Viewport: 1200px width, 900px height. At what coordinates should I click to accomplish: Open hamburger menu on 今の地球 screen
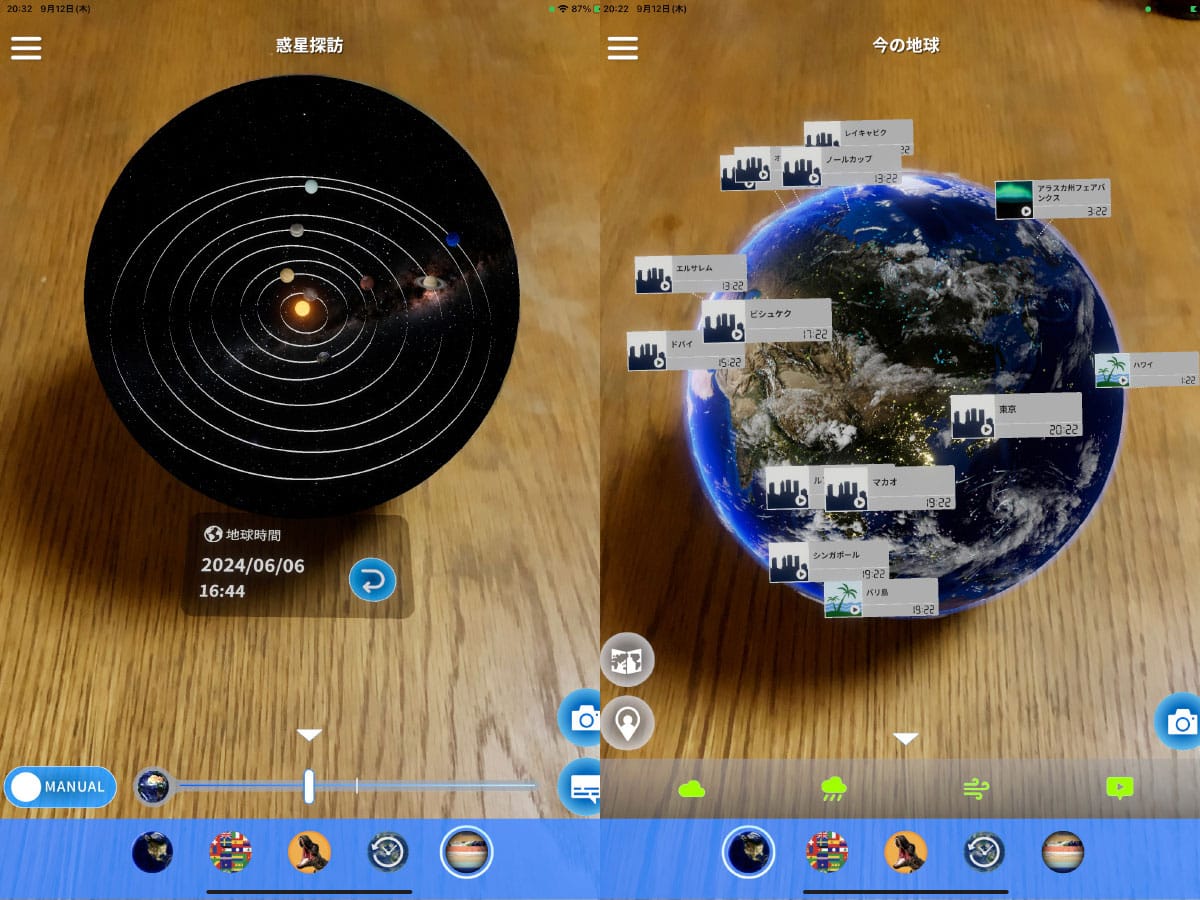pyautogui.click(x=622, y=47)
